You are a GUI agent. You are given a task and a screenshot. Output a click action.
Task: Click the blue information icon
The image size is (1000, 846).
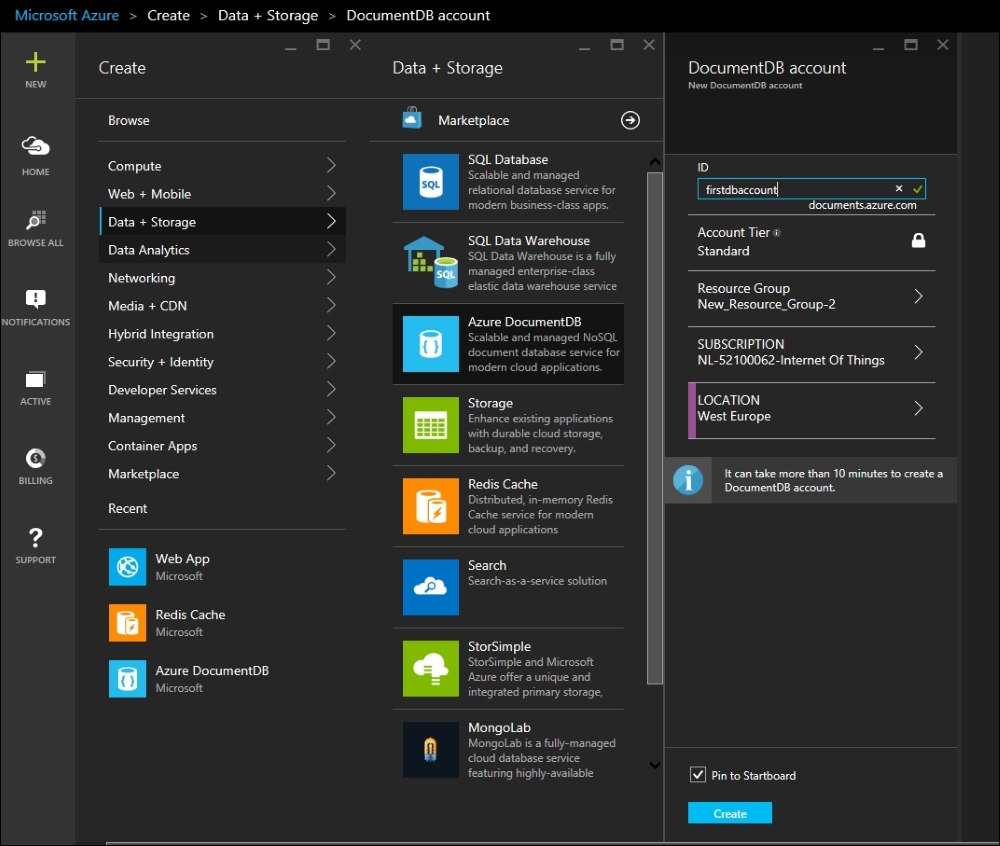[688, 480]
